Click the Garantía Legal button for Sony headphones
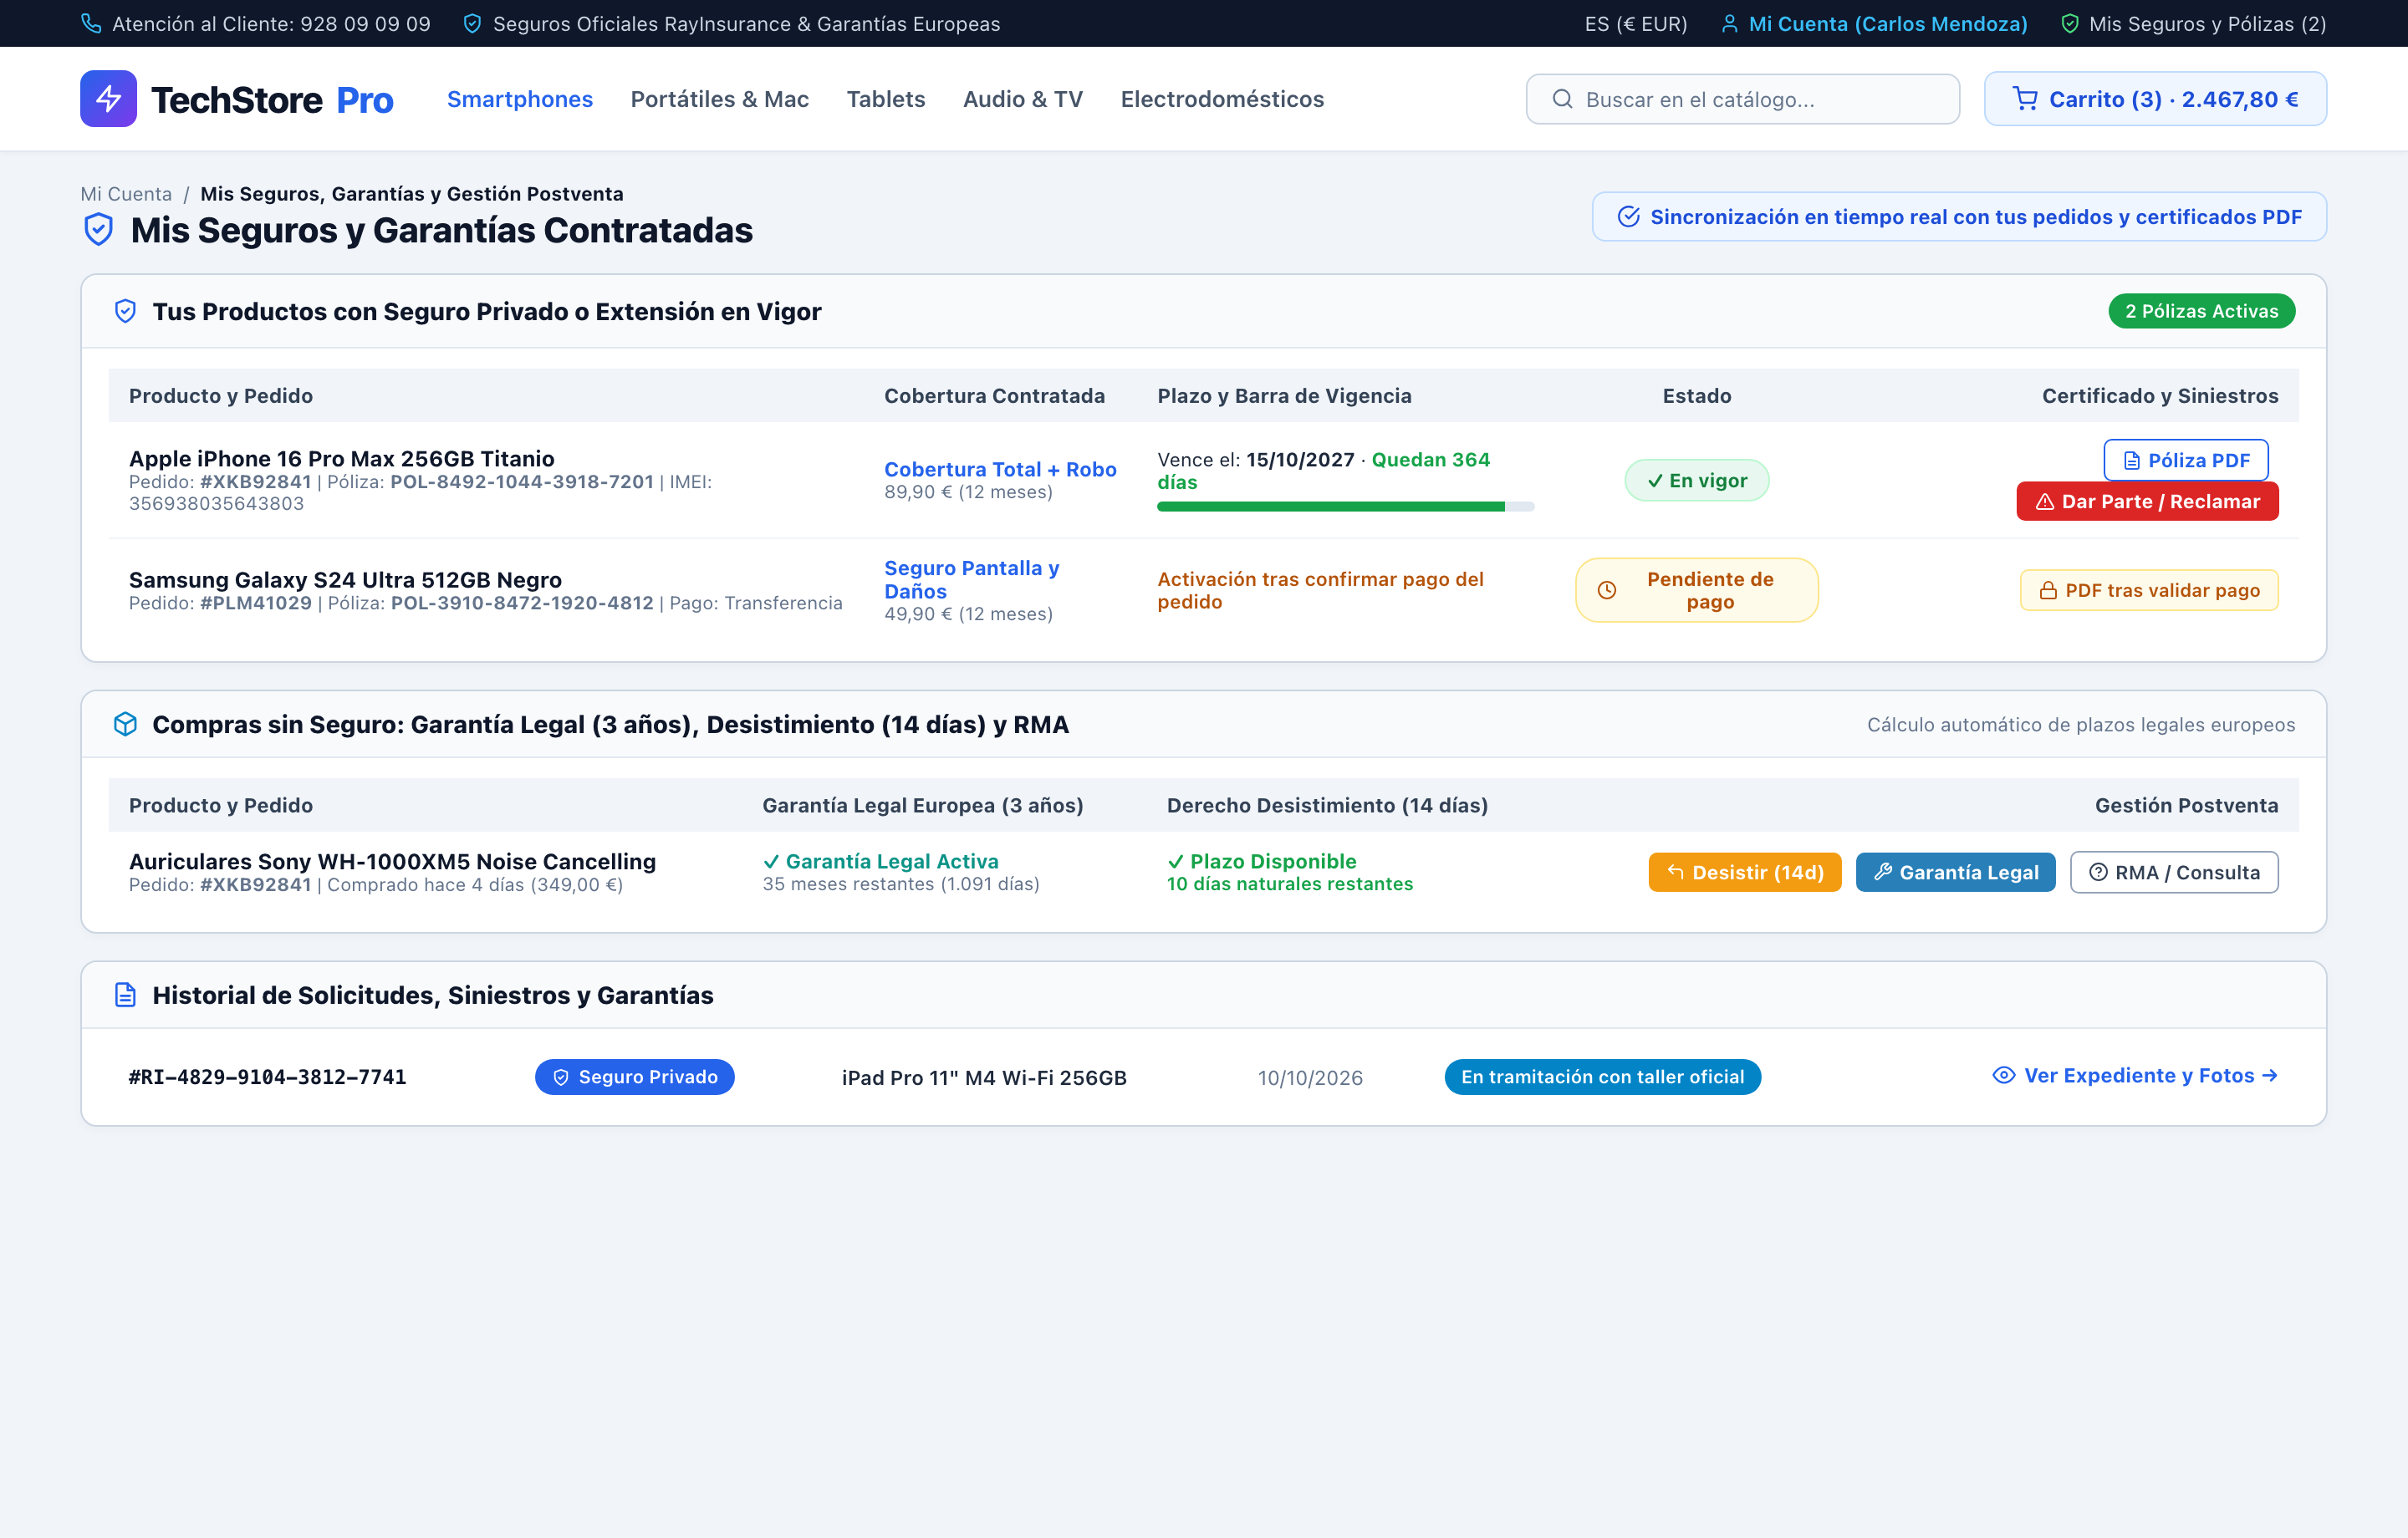Image resolution: width=2408 pixels, height=1538 pixels. pos(1955,872)
